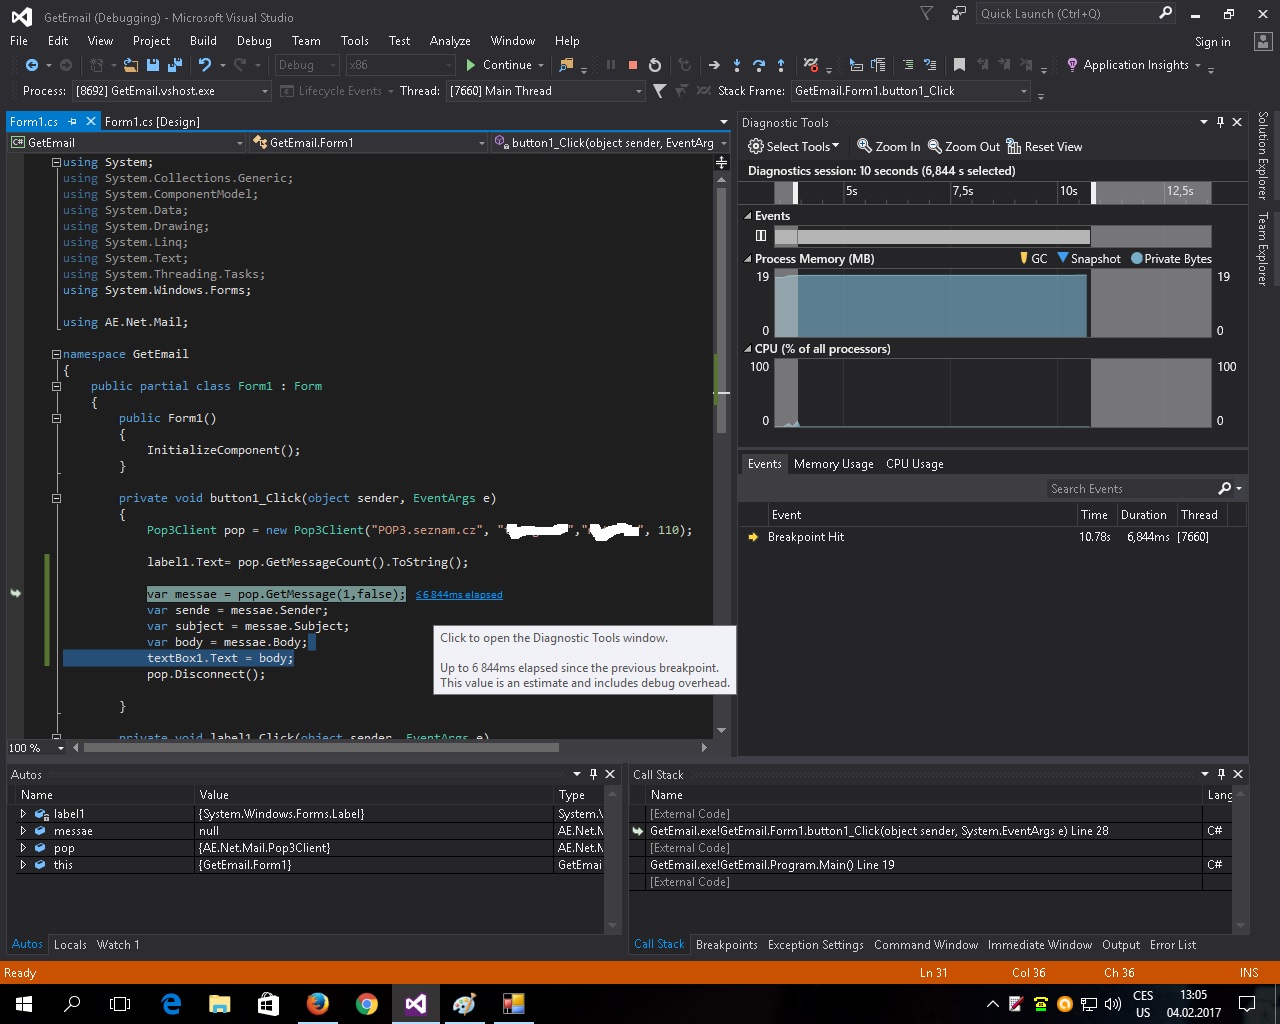Click the bookmark toolbar icon
Screen dimensions: 1280x1024
tap(959, 65)
